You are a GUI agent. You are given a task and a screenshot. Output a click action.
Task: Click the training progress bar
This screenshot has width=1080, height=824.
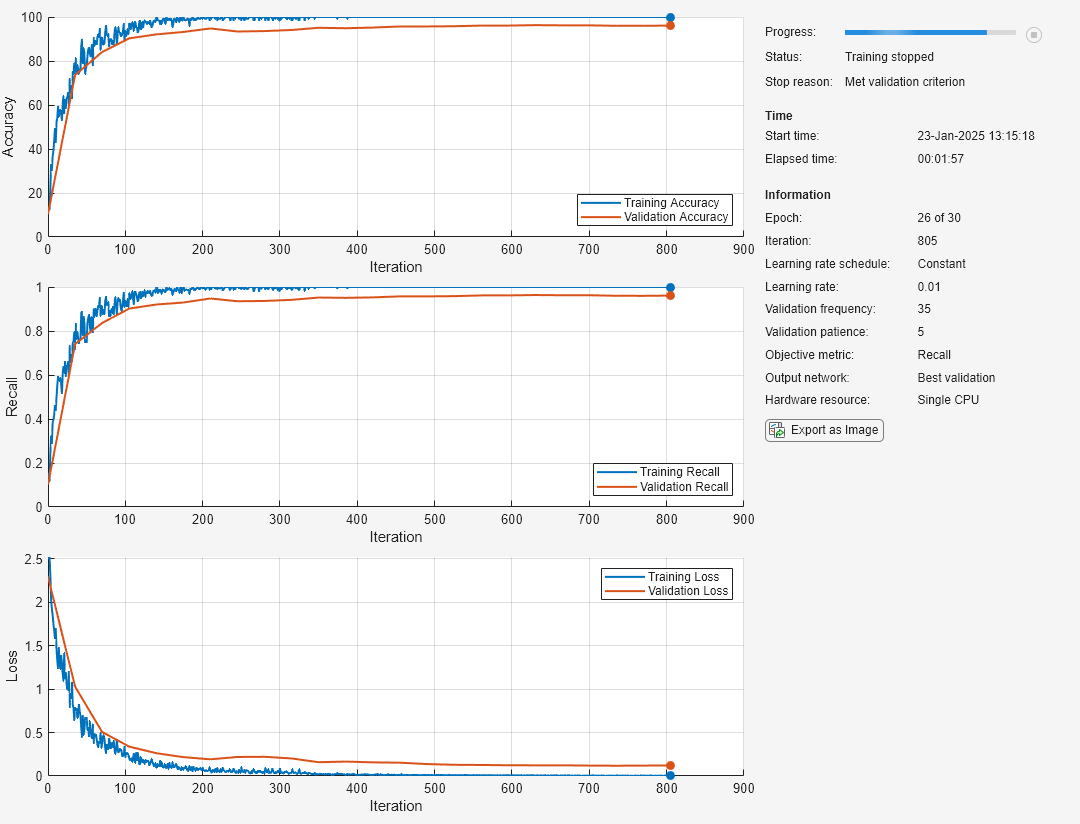(929, 33)
